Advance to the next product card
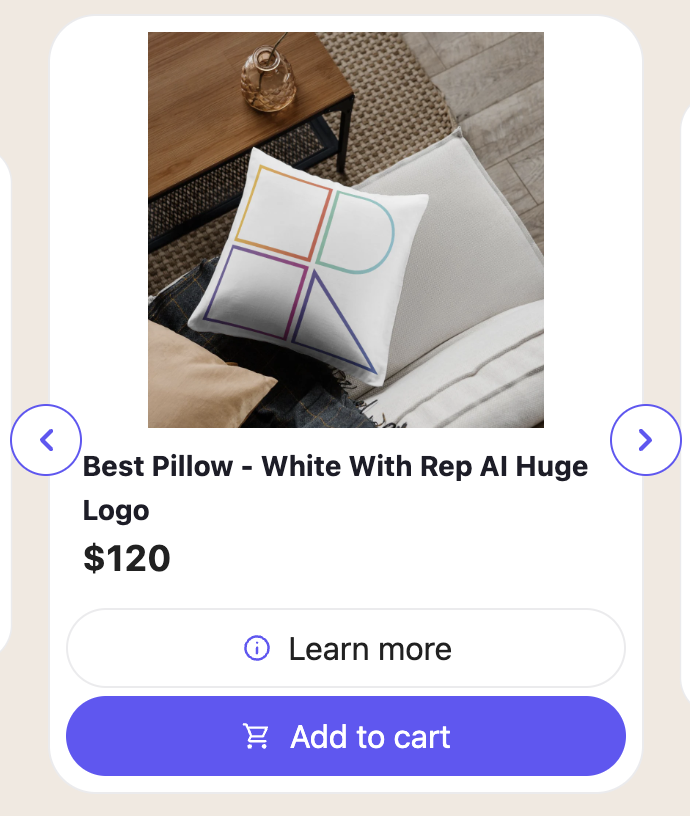 click(646, 440)
